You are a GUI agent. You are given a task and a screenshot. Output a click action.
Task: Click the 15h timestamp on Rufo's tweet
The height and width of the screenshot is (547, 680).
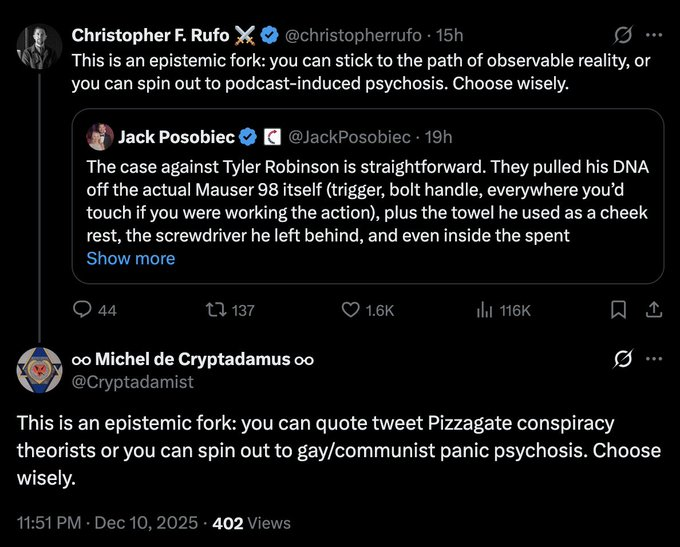(443, 36)
